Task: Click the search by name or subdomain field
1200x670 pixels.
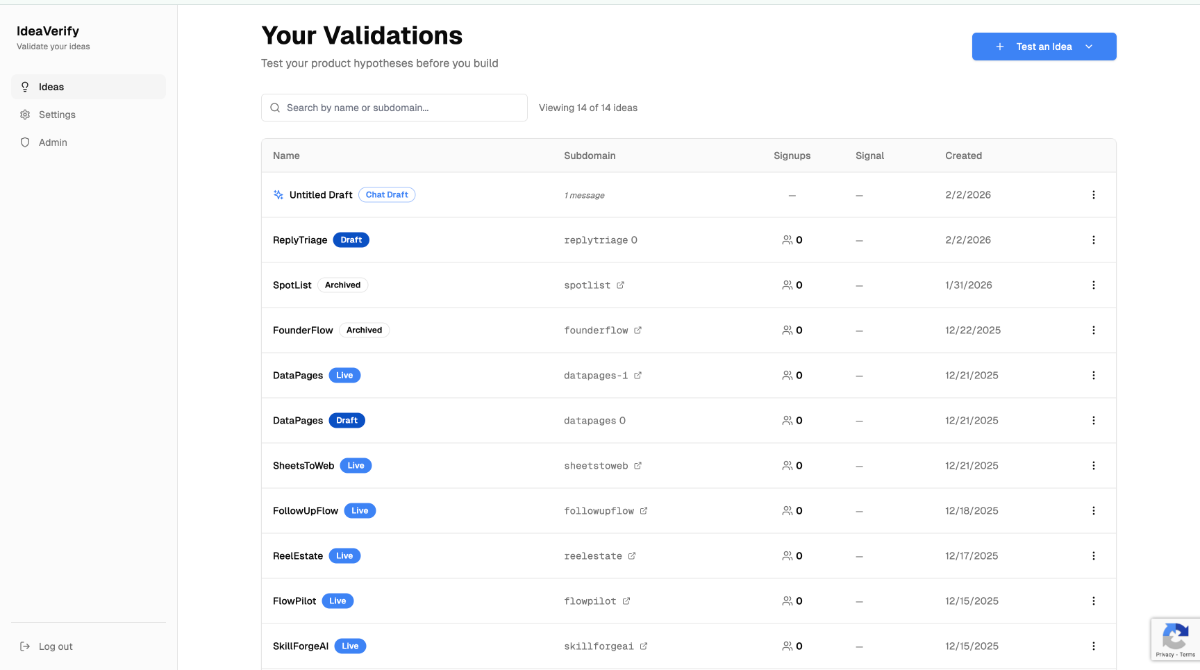Action: pyautogui.click(x=400, y=108)
